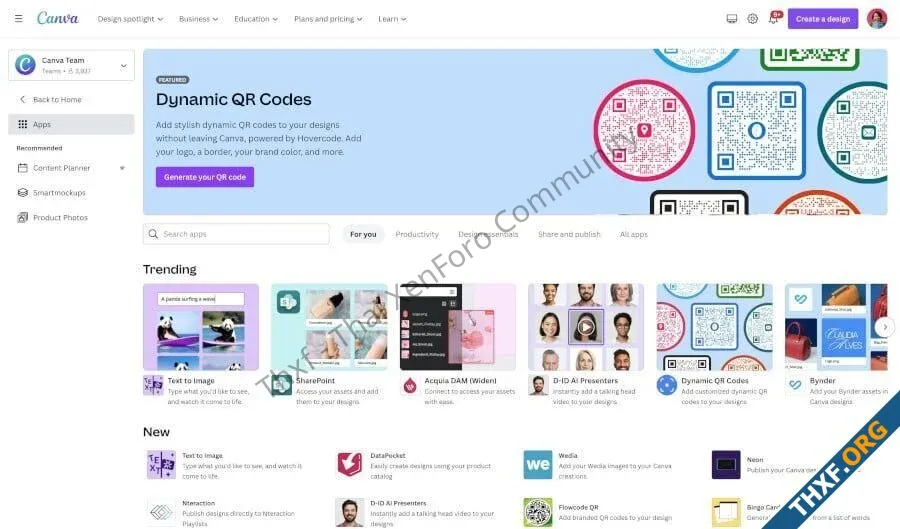
Task: Click the DataPocket app icon
Action: click(x=350, y=464)
